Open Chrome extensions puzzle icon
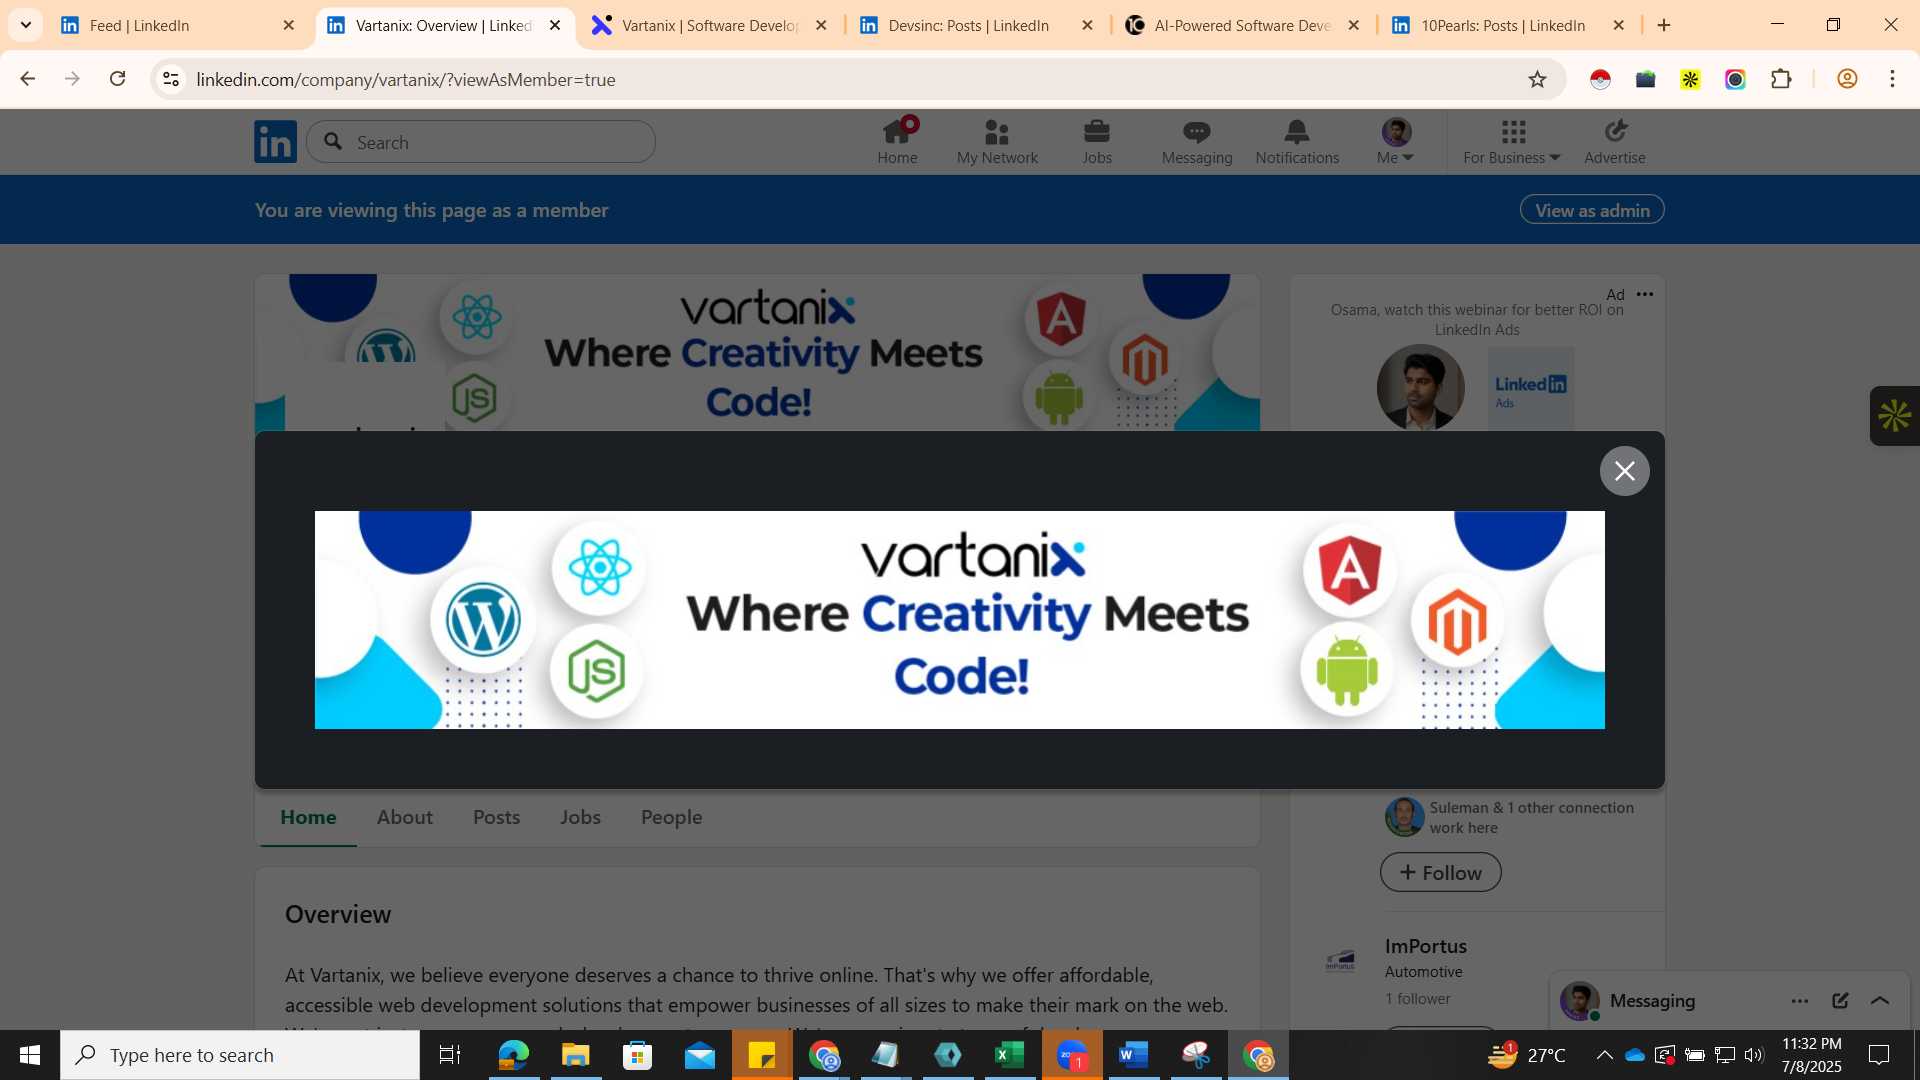Image resolution: width=1920 pixels, height=1080 pixels. coord(1781,79)
